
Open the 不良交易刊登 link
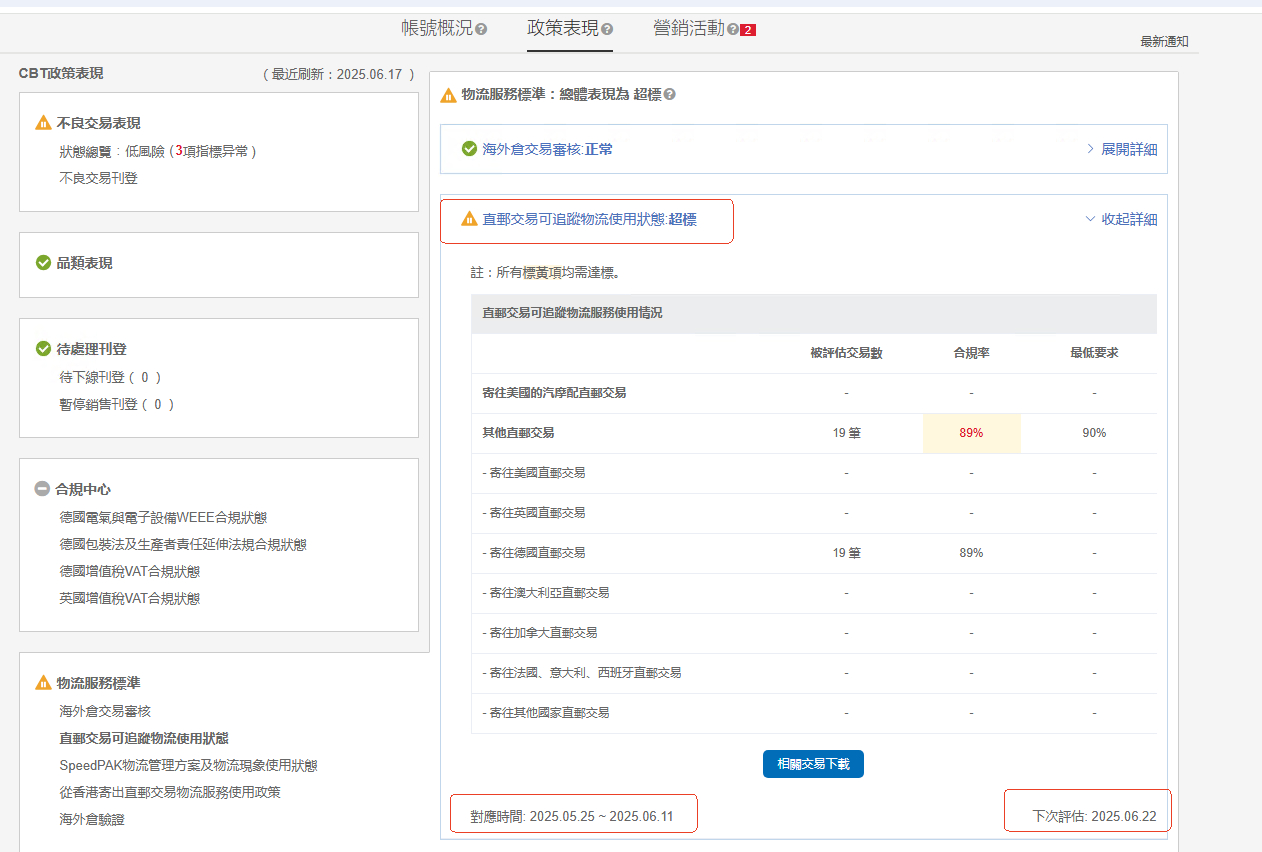click(x=99, y=178)
